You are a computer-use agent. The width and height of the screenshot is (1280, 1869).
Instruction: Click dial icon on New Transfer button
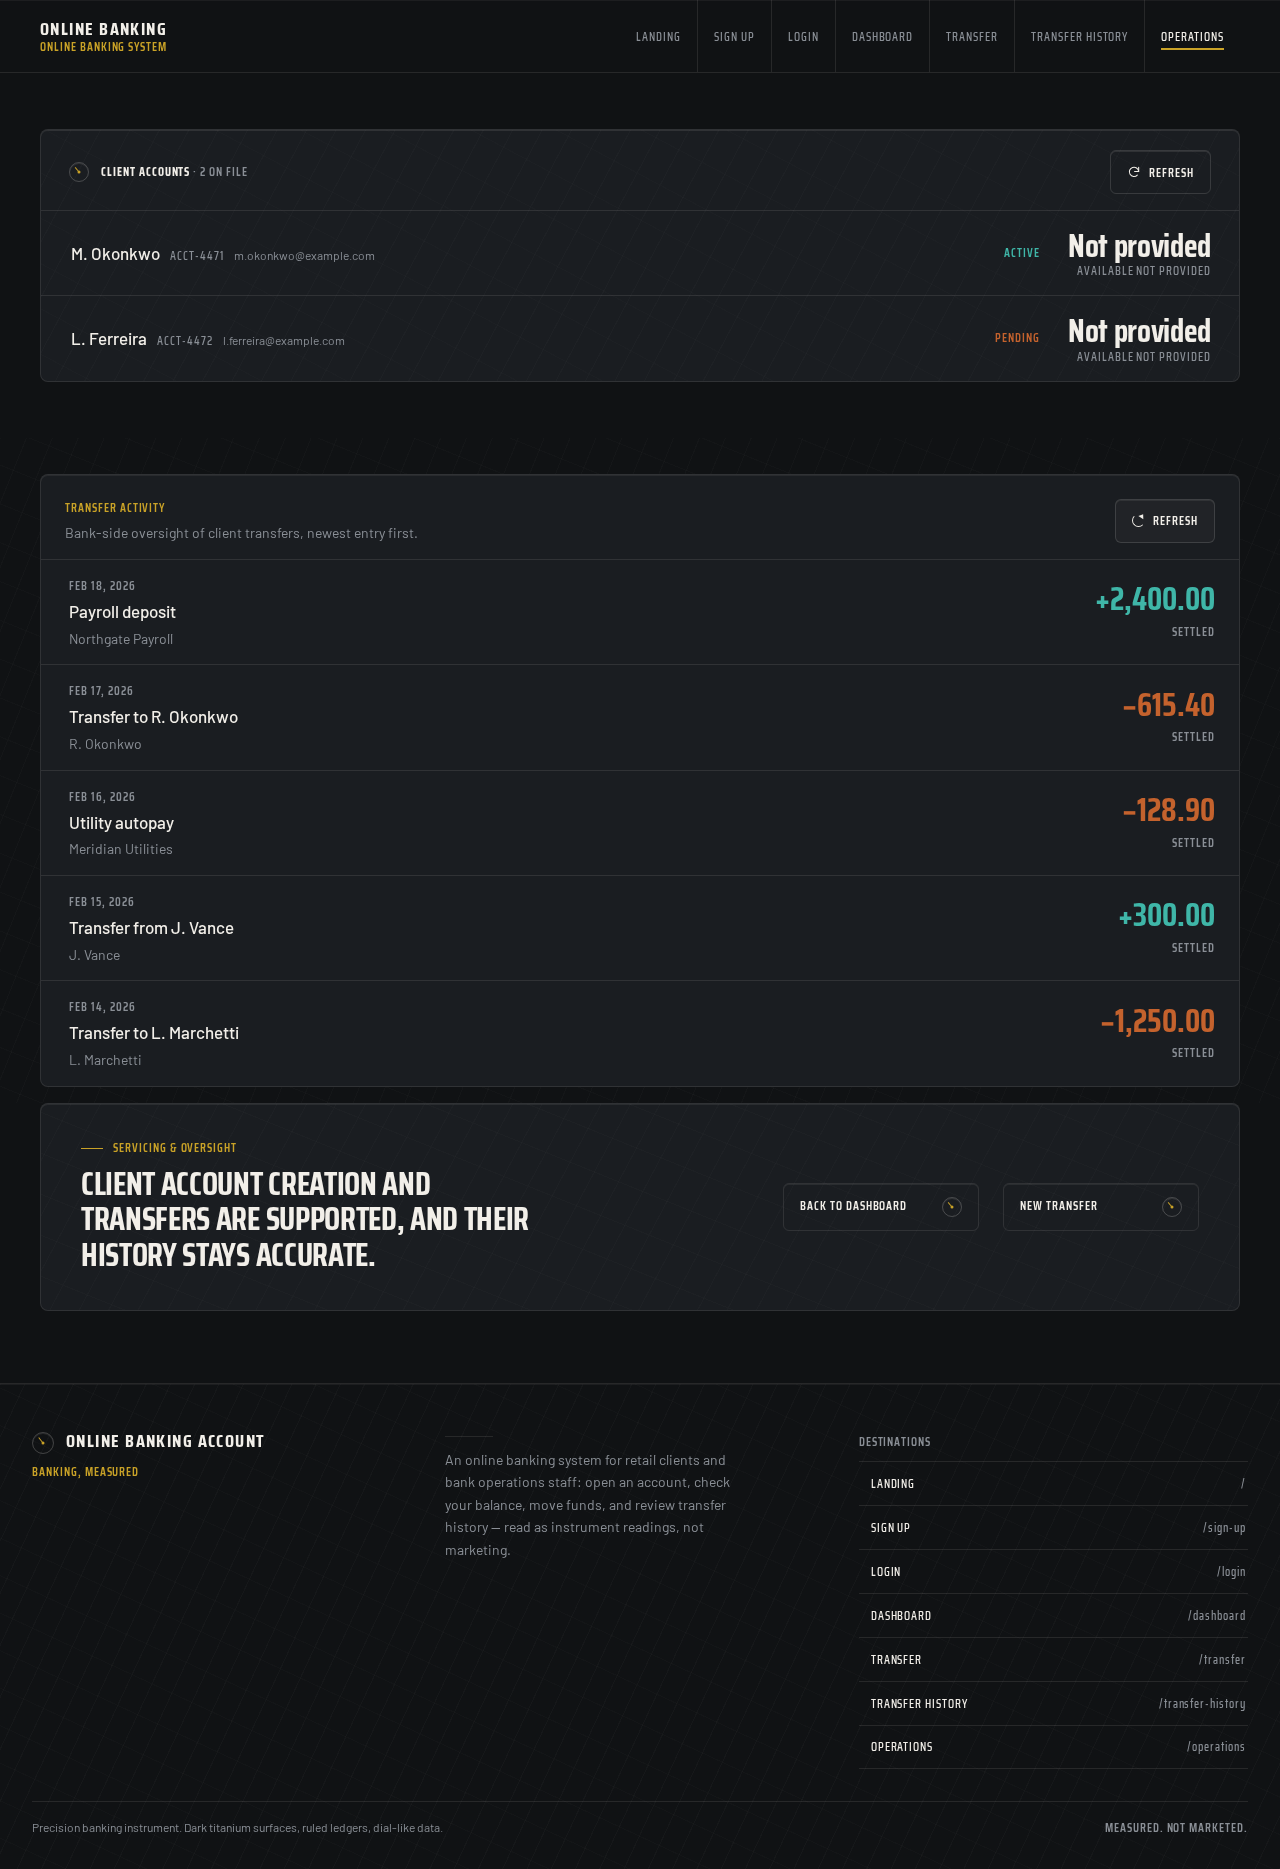1172,1207
